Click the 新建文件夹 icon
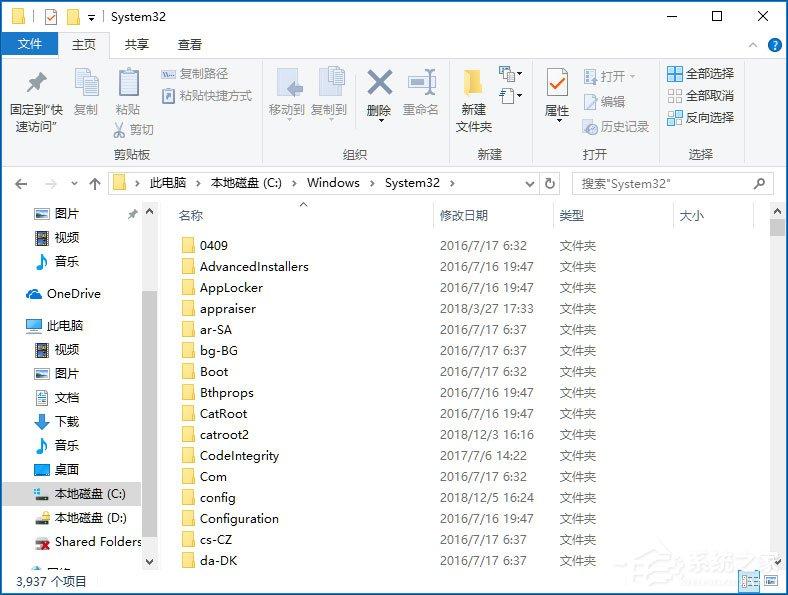 pyautogui.click(x=472, y=82)
